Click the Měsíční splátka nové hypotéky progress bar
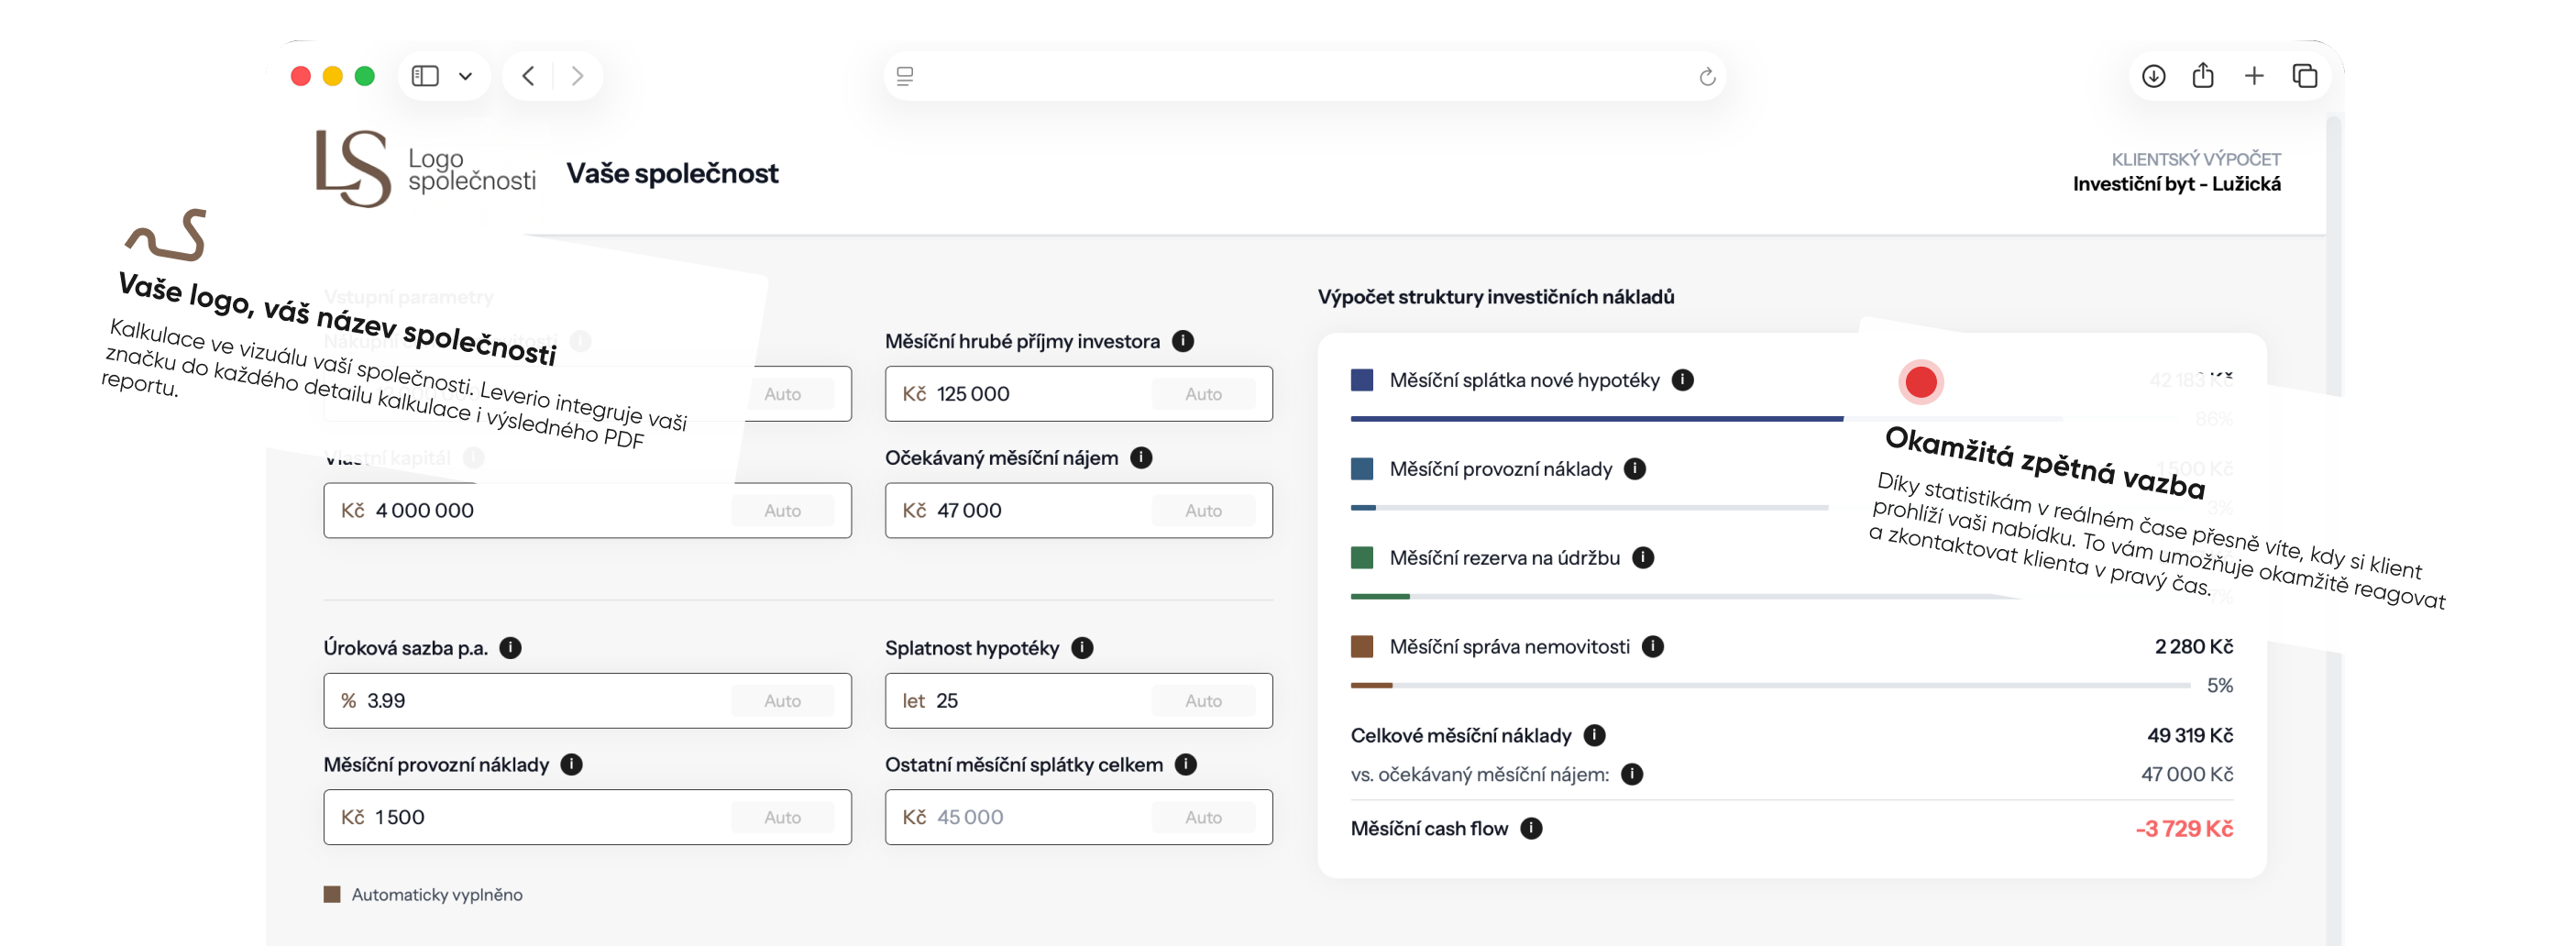Image resolution: width=2576 pixels, height=946 pixels. pyautogui.click(x=1706, y=419)
